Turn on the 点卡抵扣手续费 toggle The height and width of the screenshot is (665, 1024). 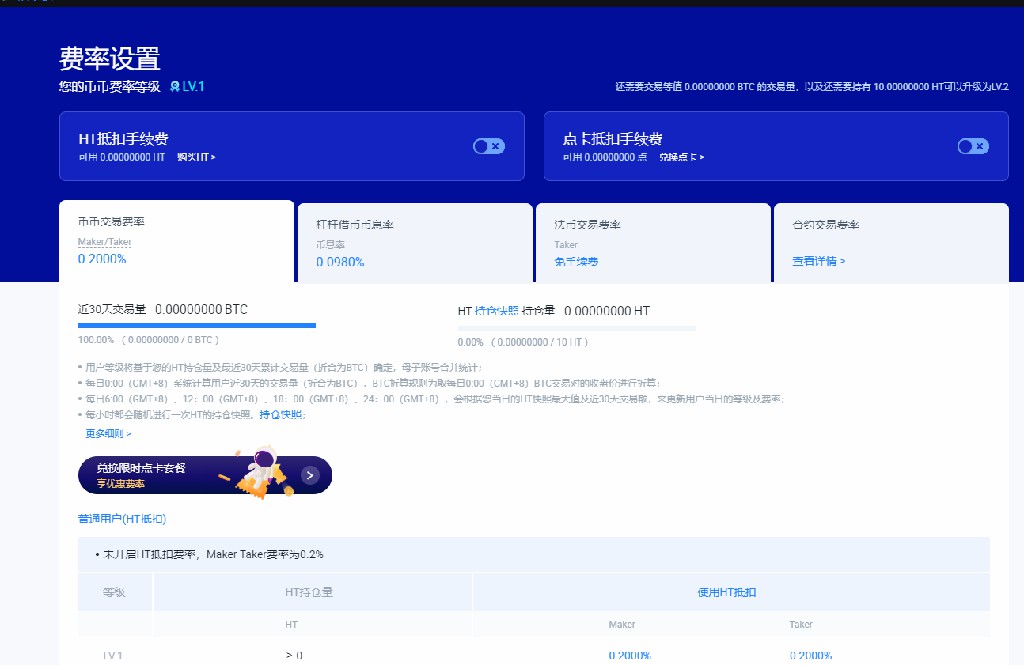972,146
